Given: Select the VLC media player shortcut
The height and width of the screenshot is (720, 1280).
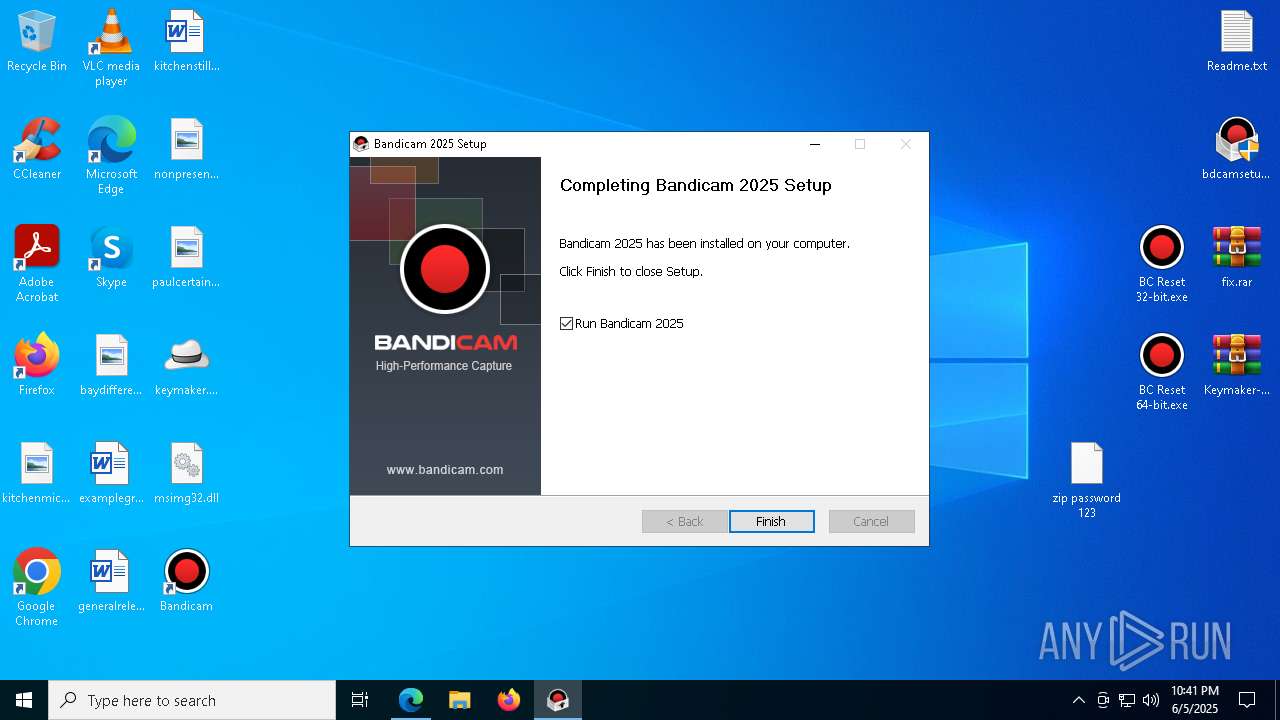Looking at the screenshot, I should [x=111, y=48].
